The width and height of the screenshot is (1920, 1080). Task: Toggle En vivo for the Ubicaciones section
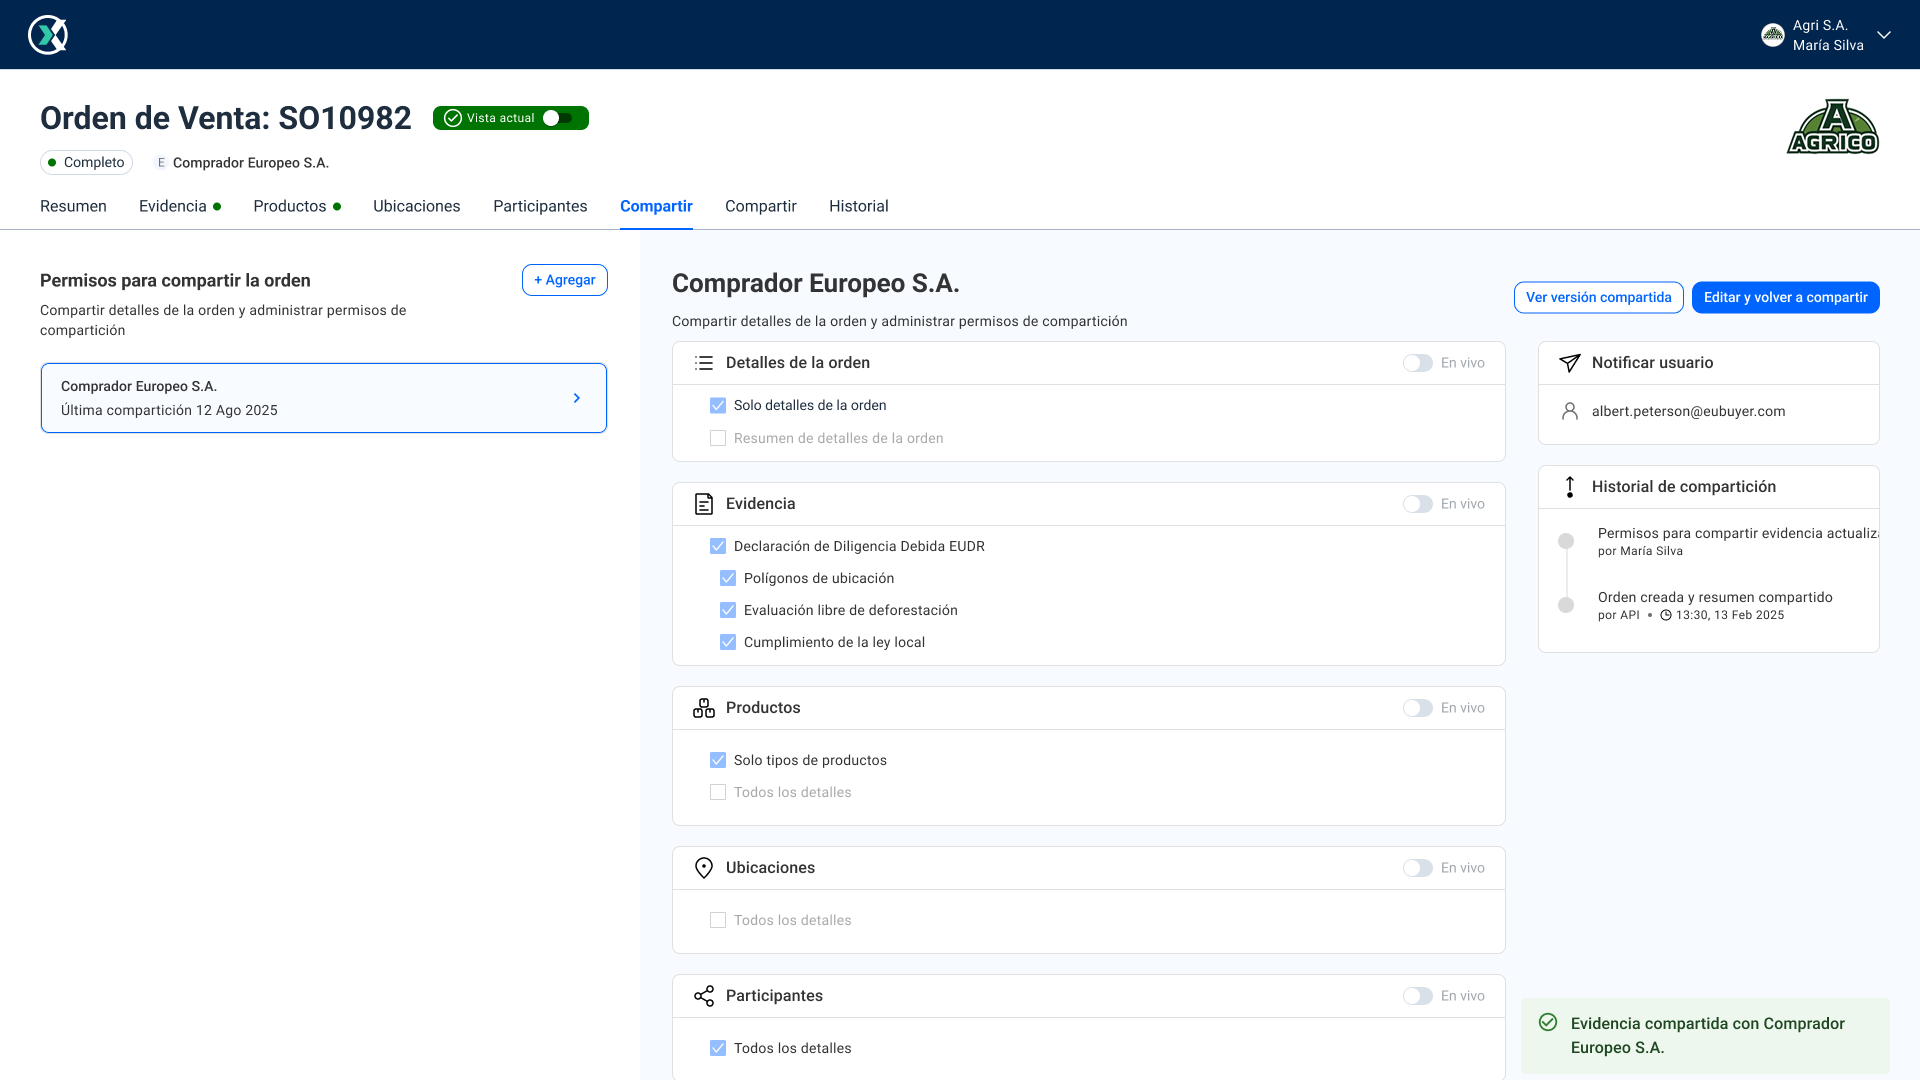click(x=1418, y=868)
